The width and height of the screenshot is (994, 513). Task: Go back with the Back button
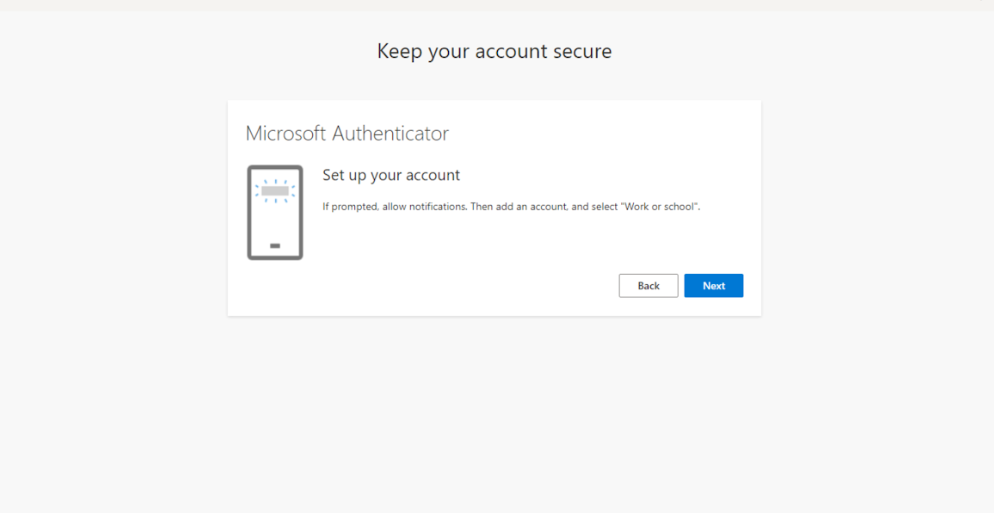[x=648, y=286]
